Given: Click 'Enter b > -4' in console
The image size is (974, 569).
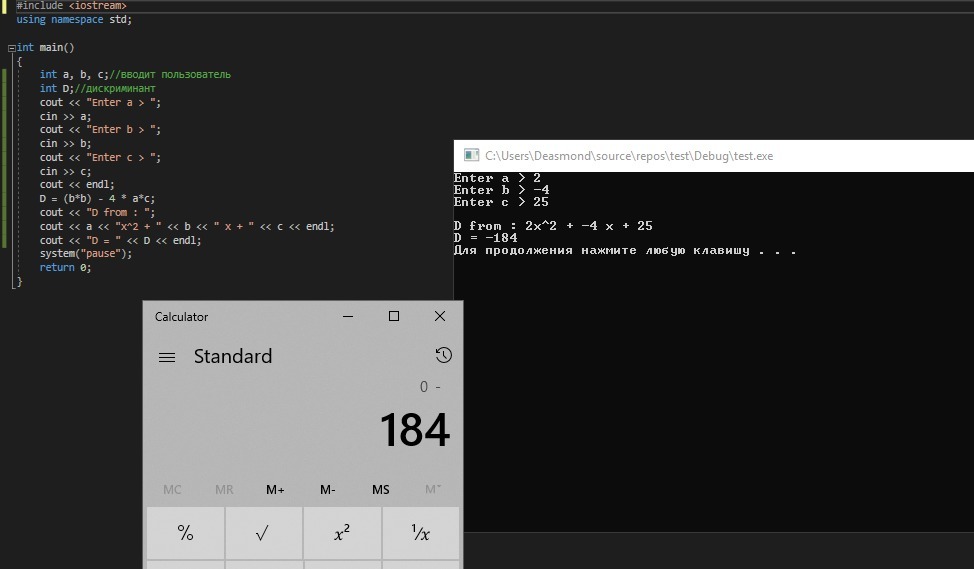Looking at the screenshot, I should coord(501,190).
